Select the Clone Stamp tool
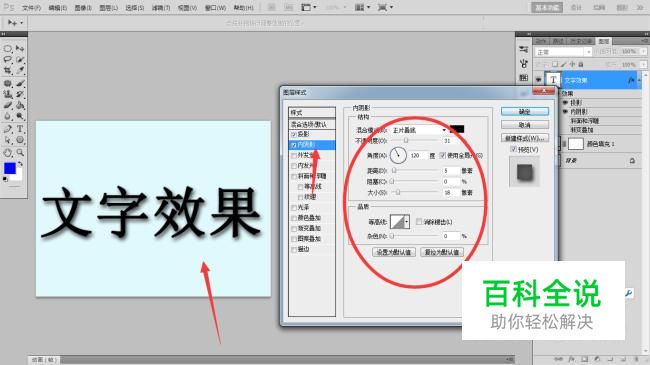The image size is (650, 365). pyautogui.click(x=8, y=94)
